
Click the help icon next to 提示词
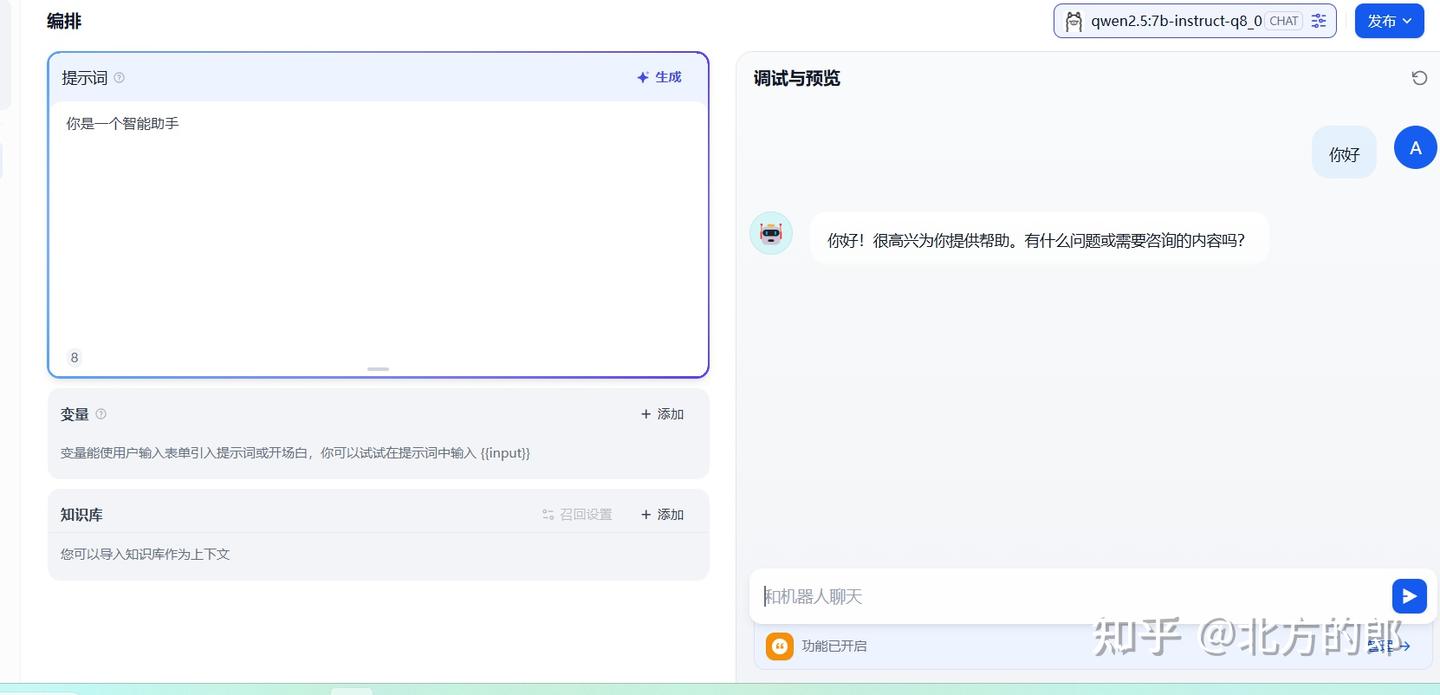(119, 77)
